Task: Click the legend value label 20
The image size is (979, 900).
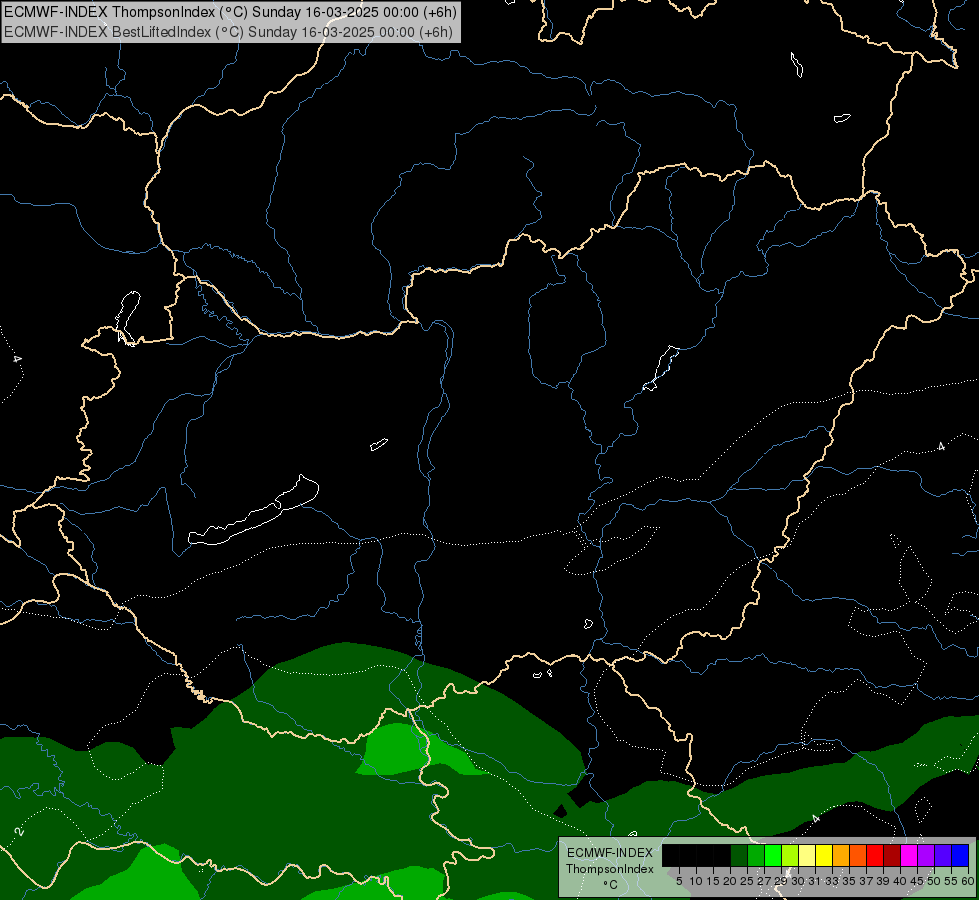Action: click(x=730, y=881)
